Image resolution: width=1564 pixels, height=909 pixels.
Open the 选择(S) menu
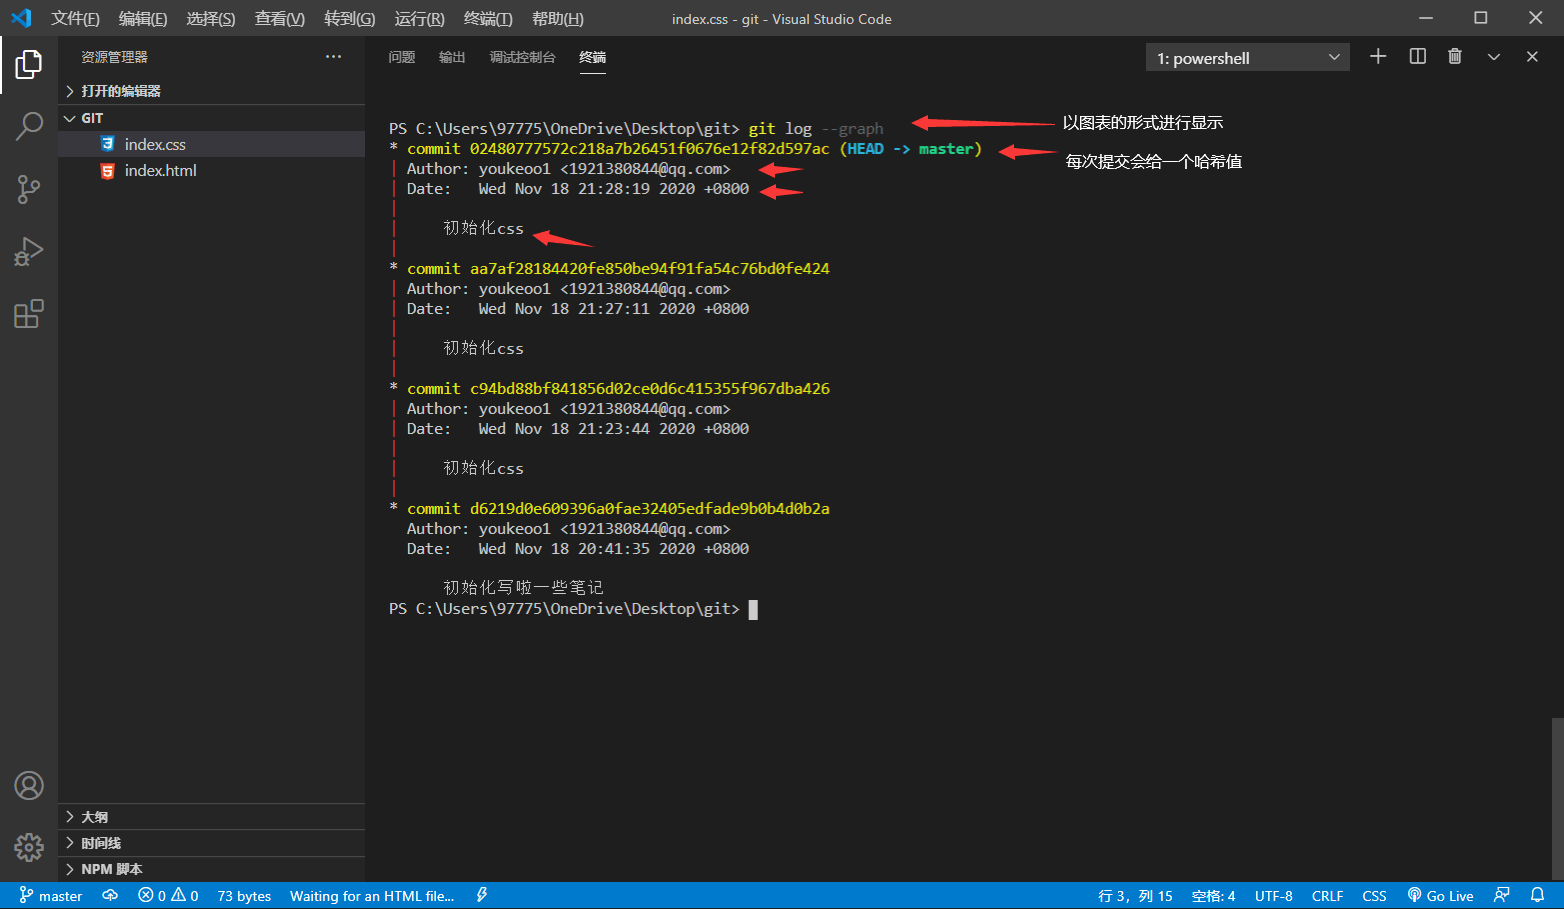point(211,19)
